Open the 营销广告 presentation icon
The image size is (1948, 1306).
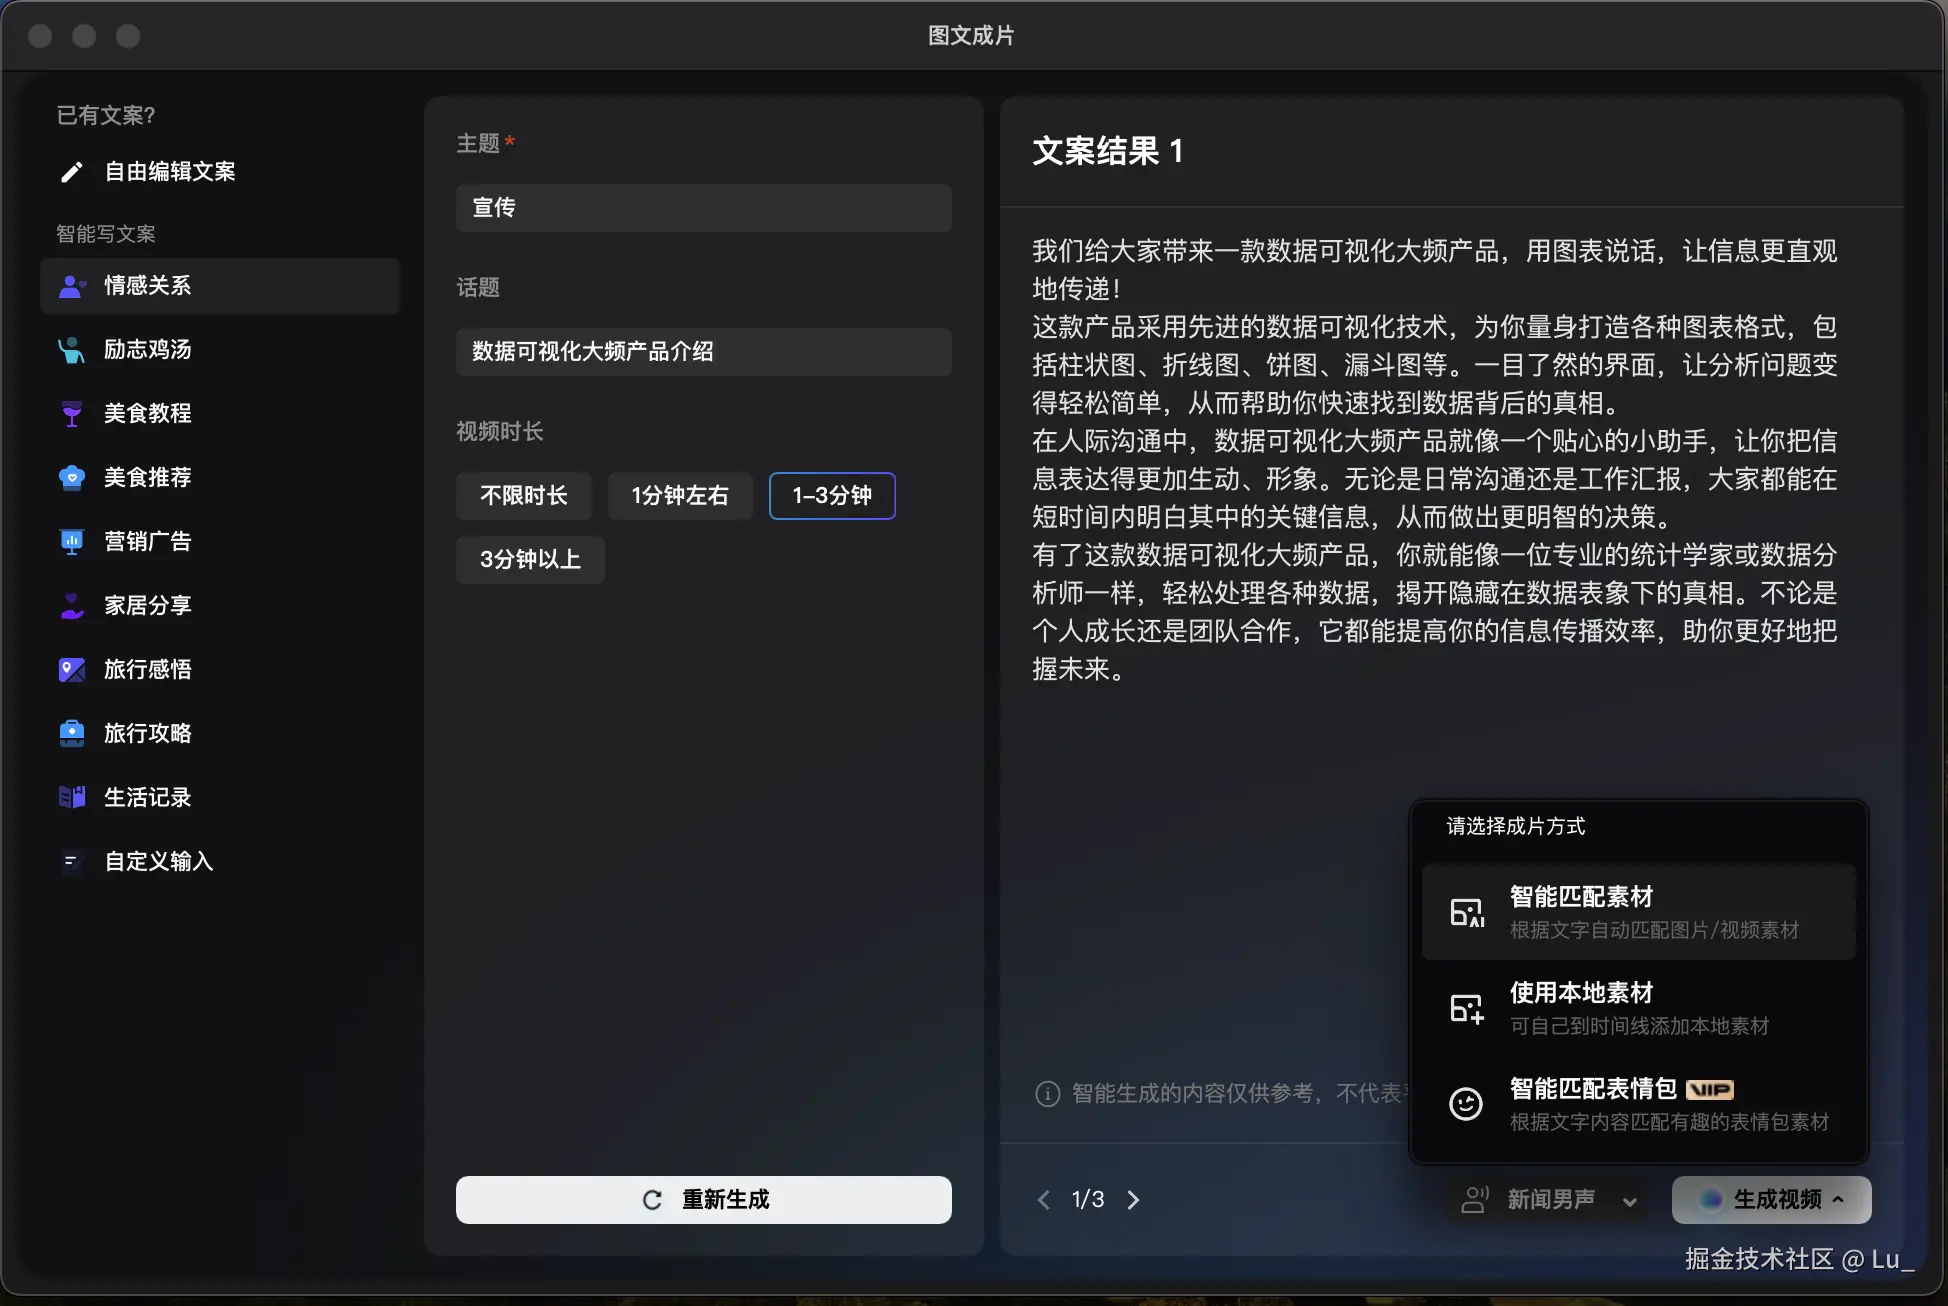click(x=71, y=542)
